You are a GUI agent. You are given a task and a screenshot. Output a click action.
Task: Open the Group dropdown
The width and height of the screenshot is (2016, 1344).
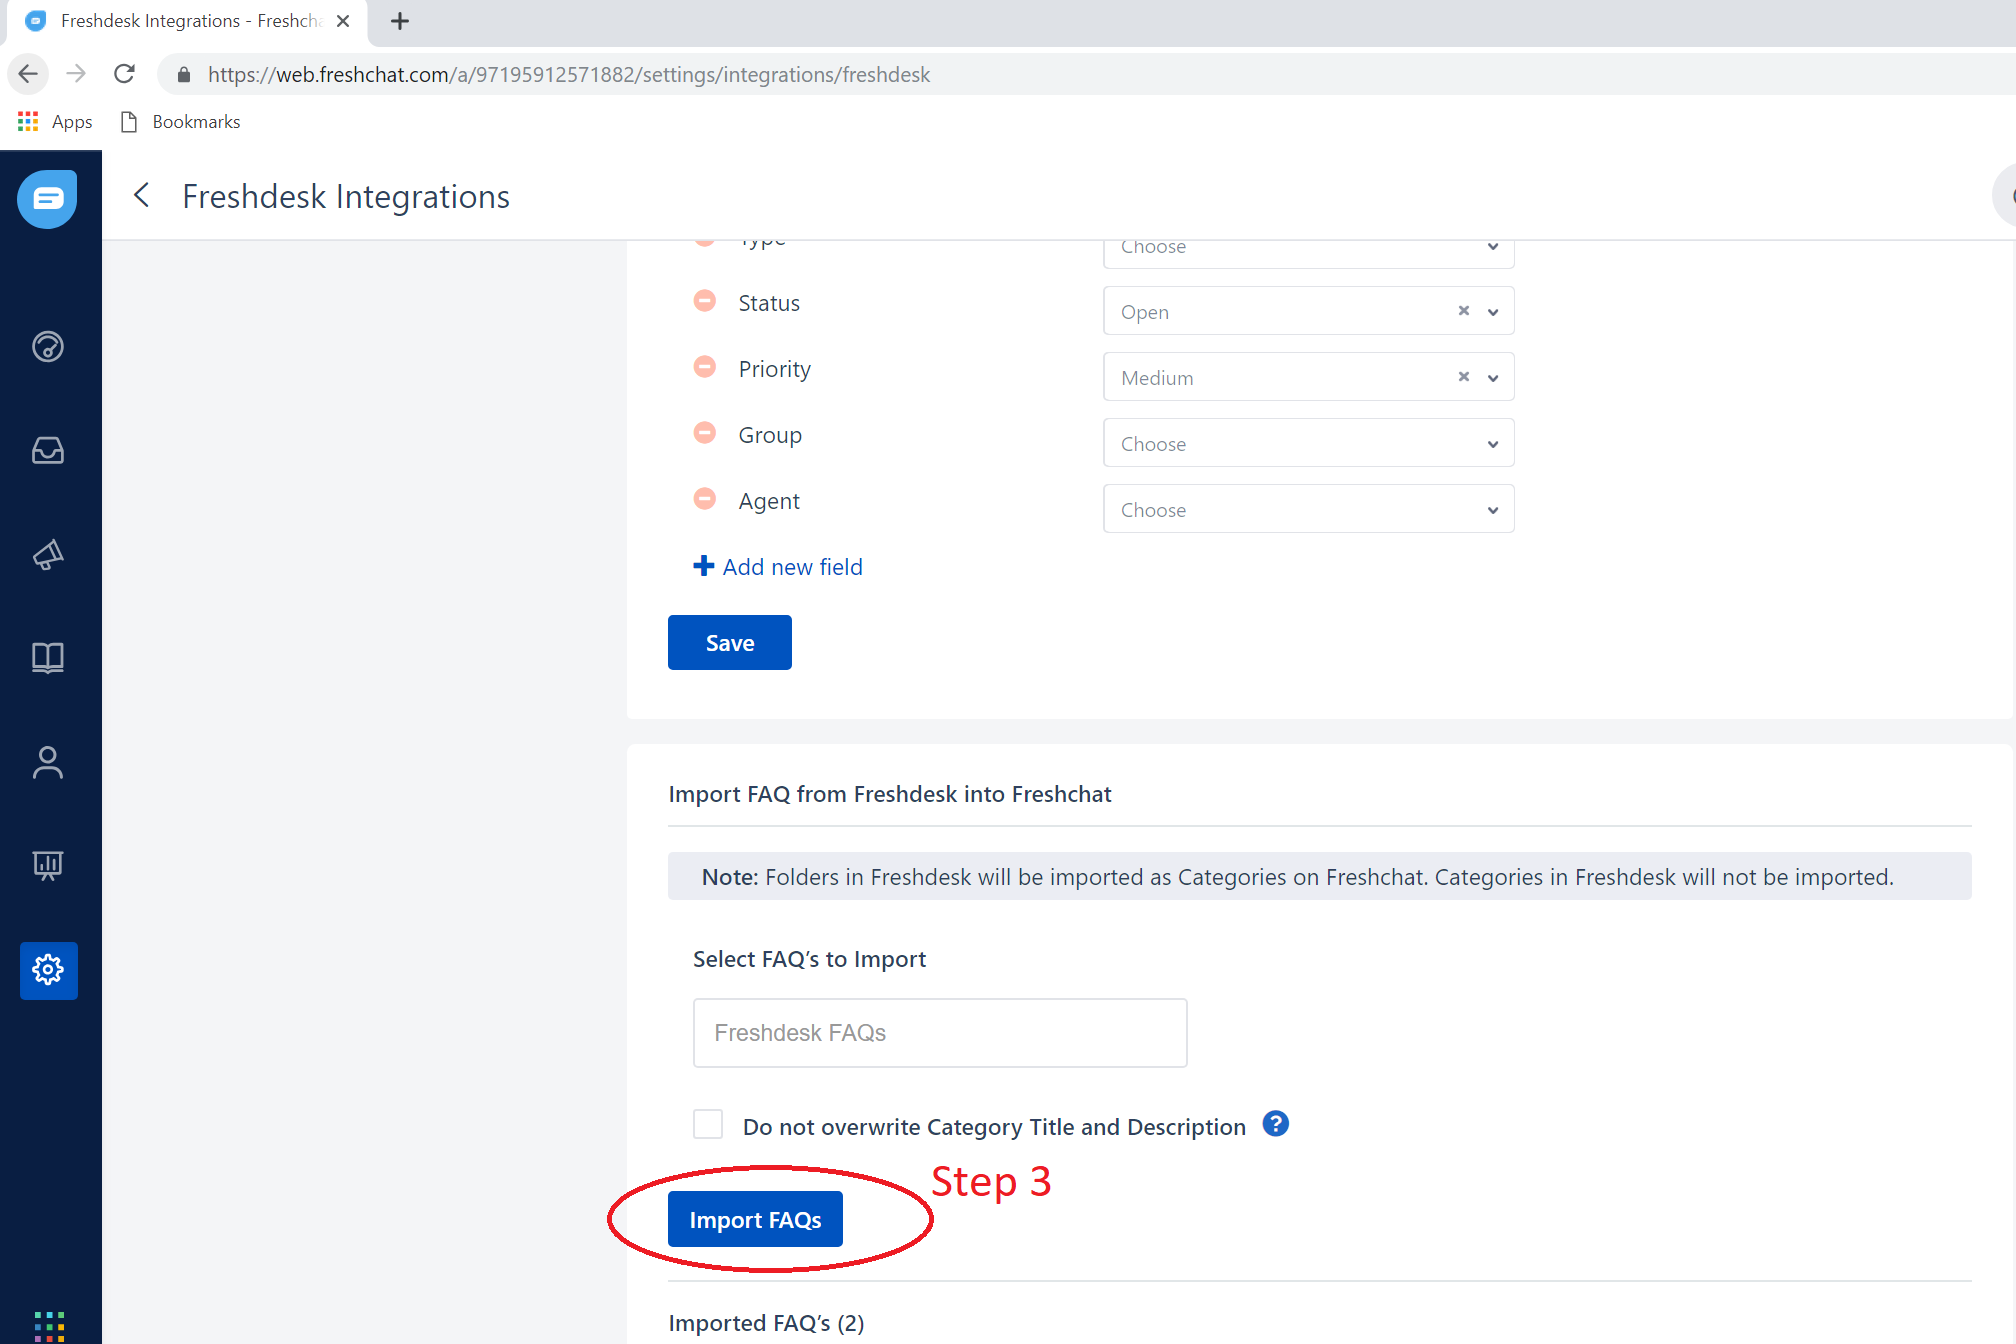coord(1308,443)
